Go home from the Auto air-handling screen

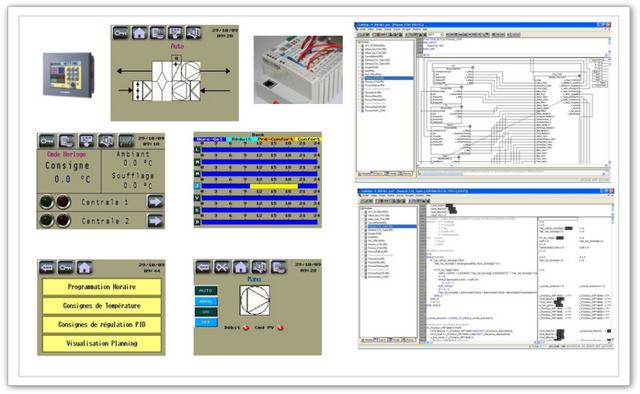coord(139,33)
